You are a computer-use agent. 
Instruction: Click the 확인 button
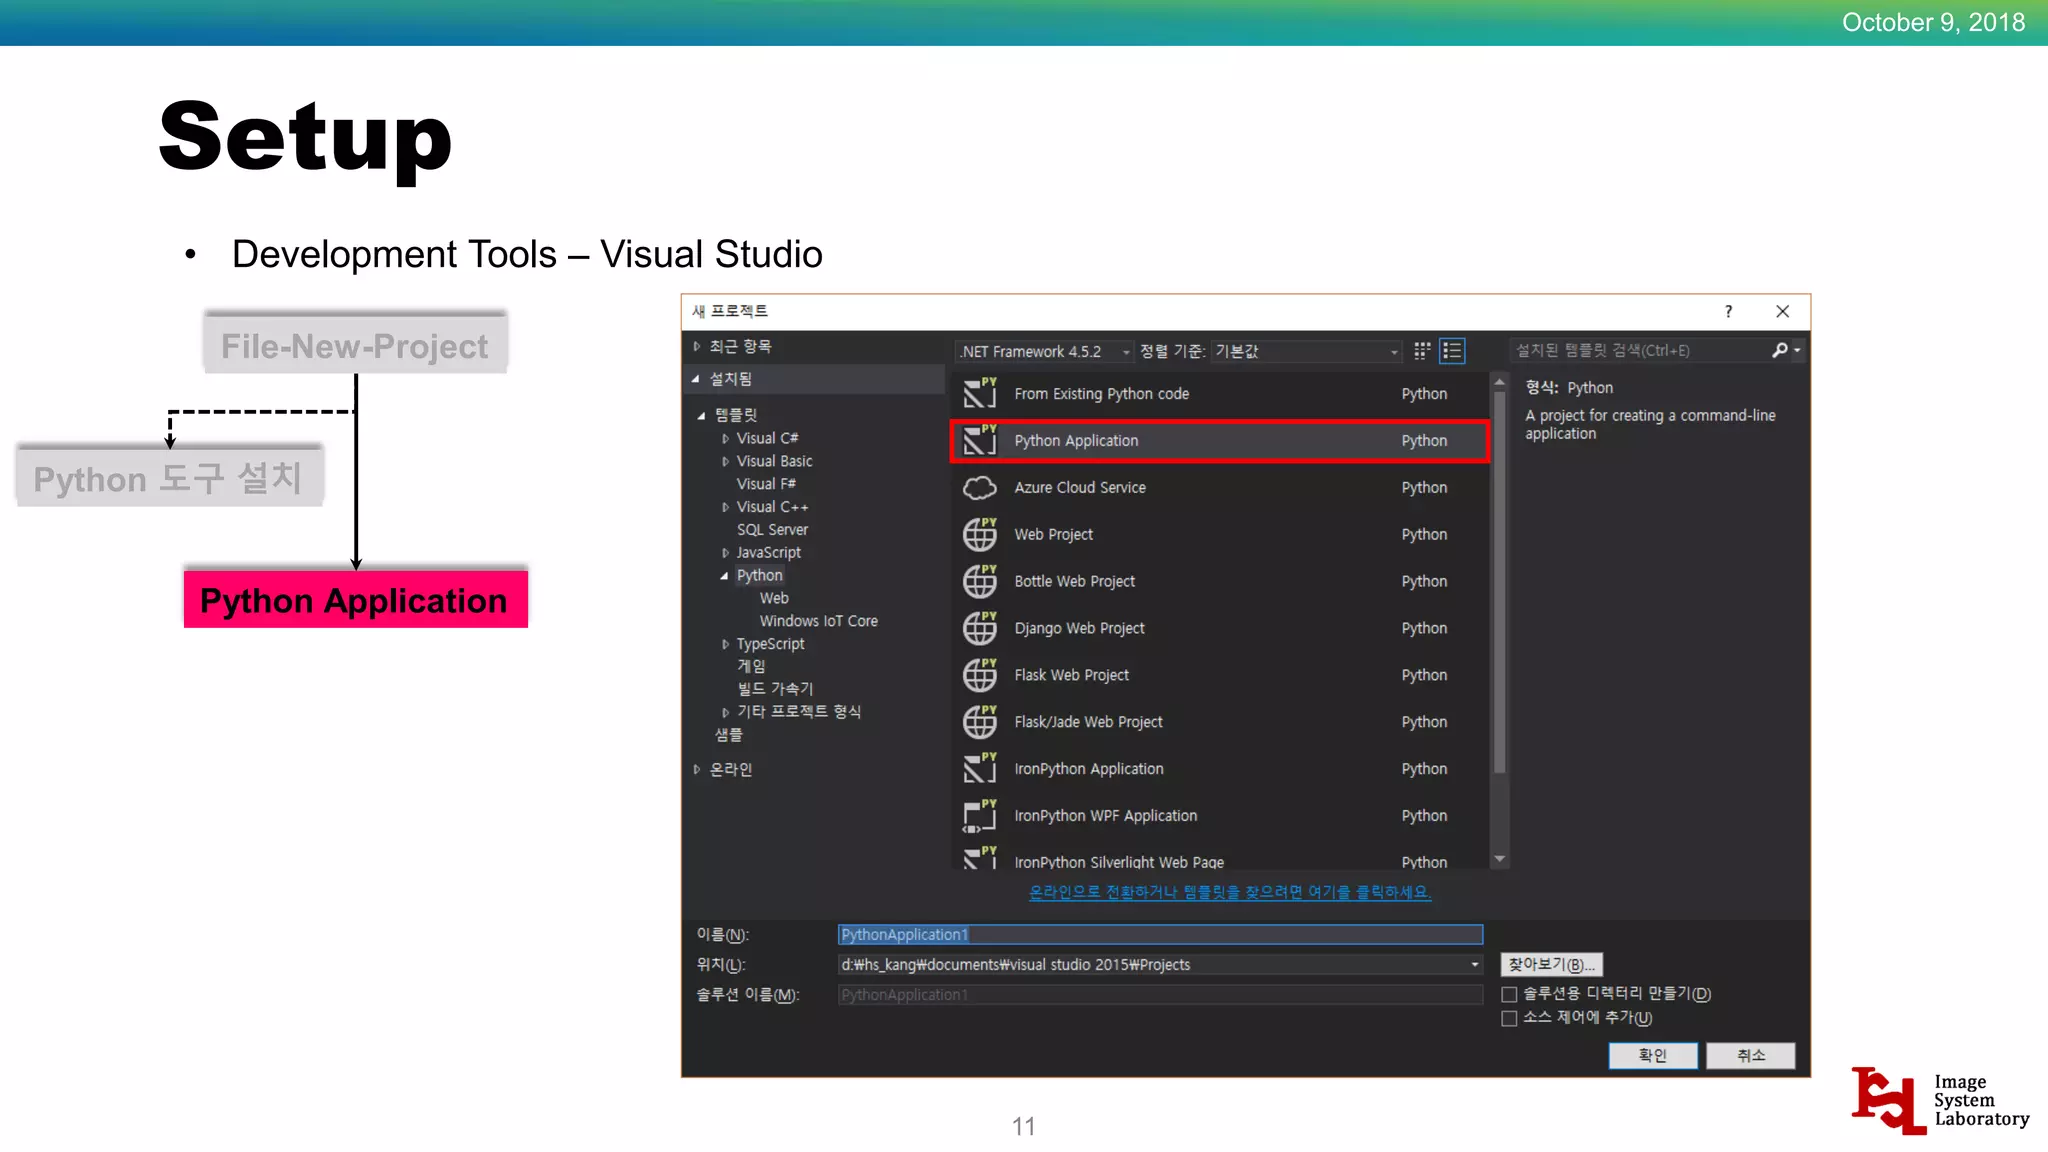coord(1653,1055)
